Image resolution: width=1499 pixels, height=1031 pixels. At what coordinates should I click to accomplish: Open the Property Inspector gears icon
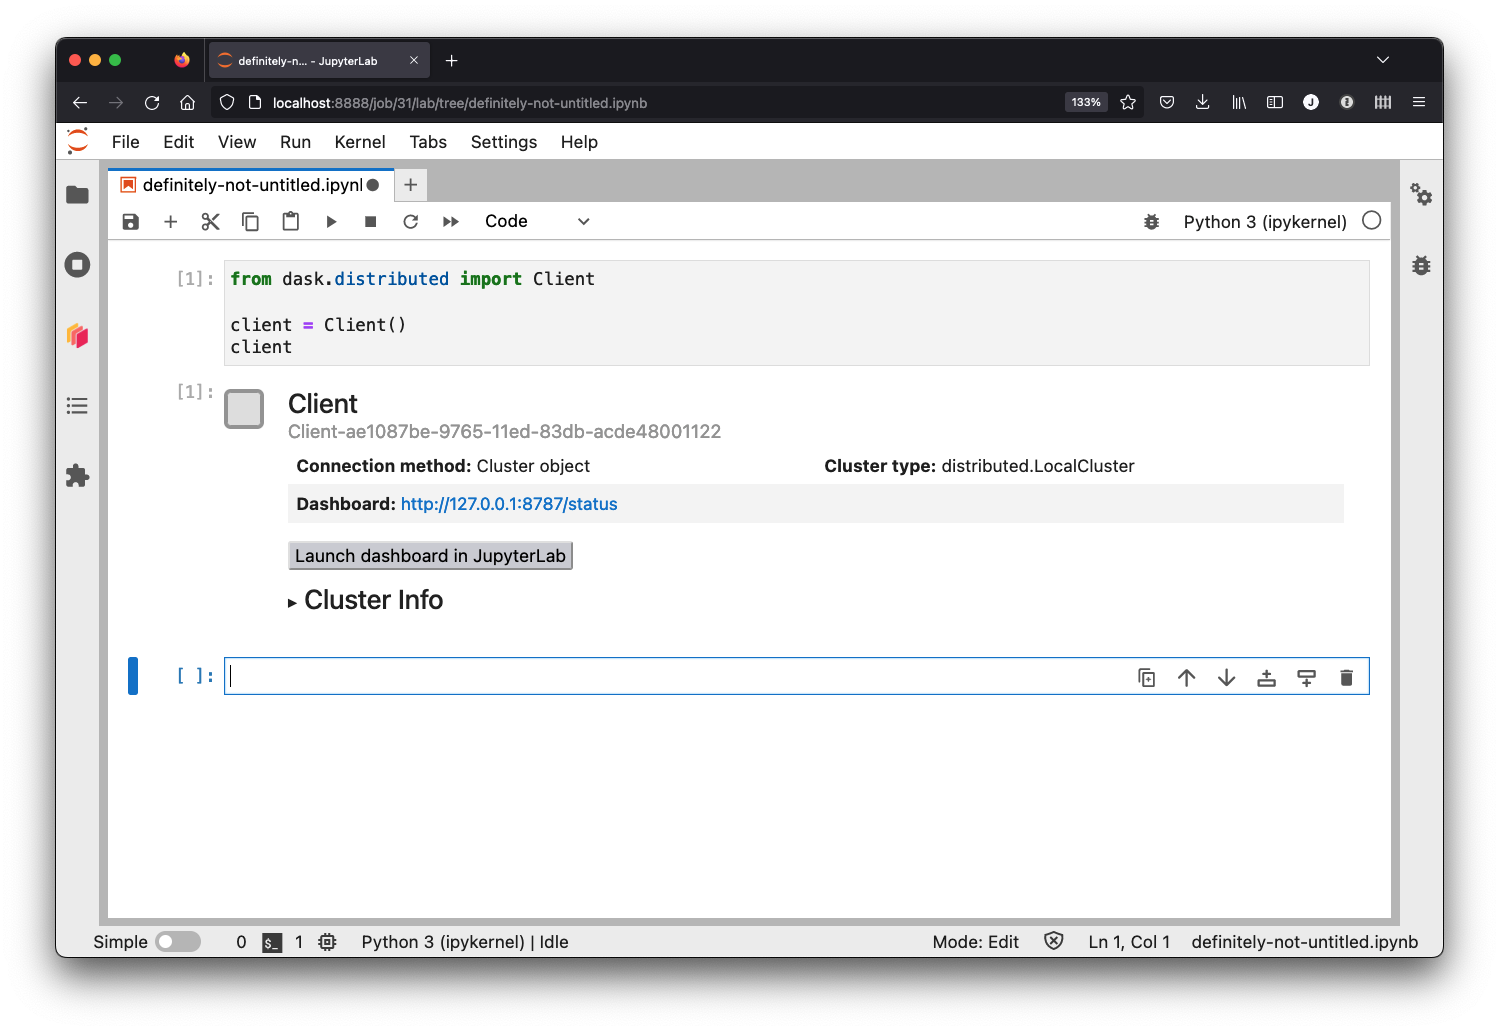click(1421, 194)
